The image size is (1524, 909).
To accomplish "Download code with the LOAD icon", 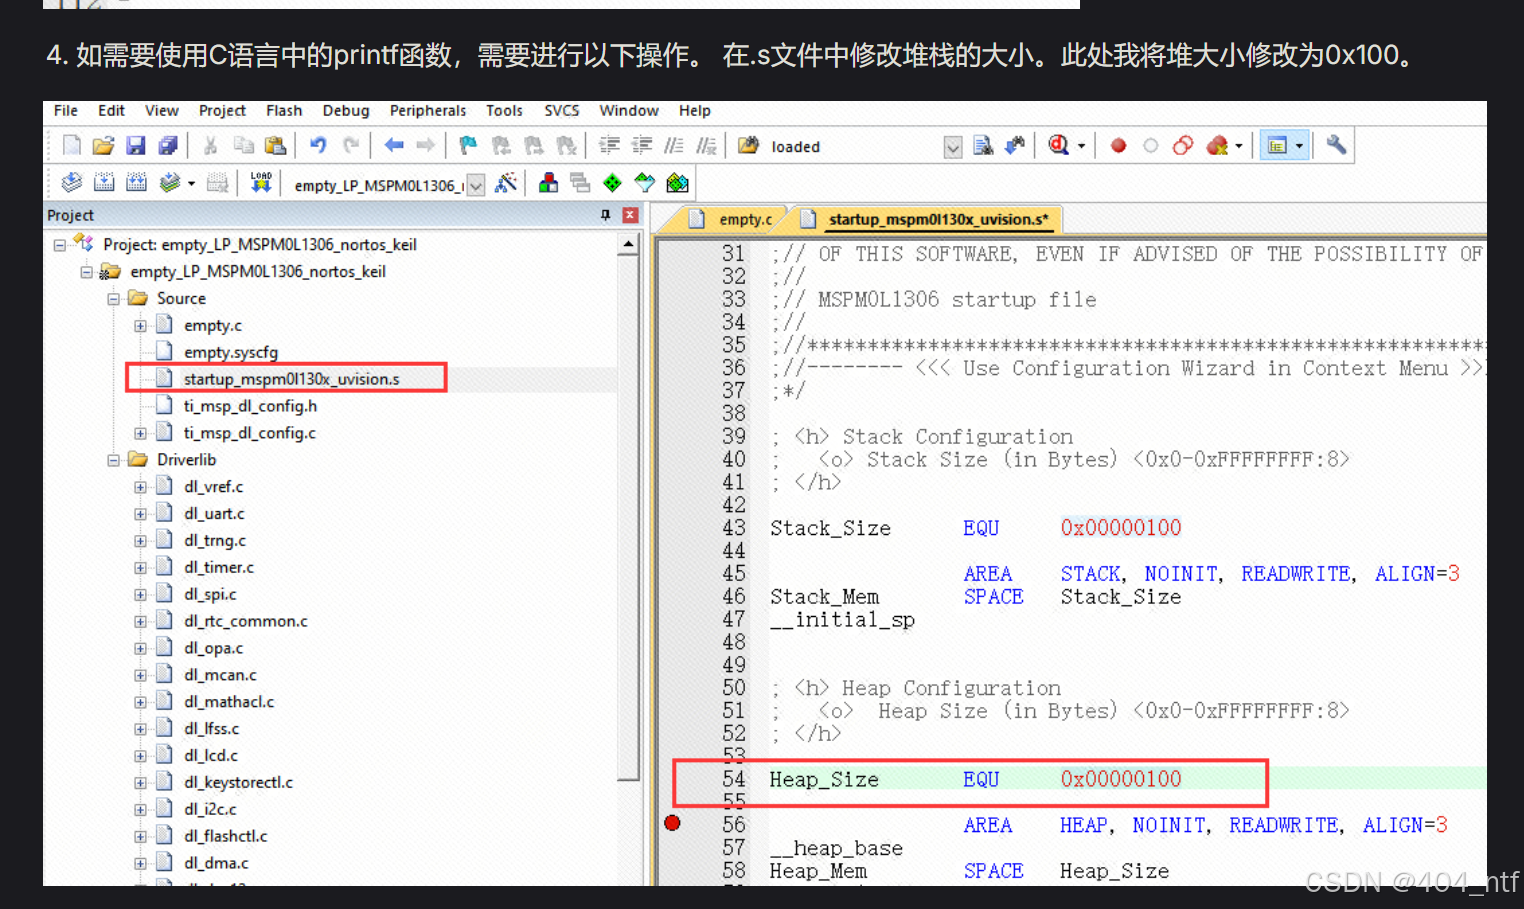I will point(261,182).
